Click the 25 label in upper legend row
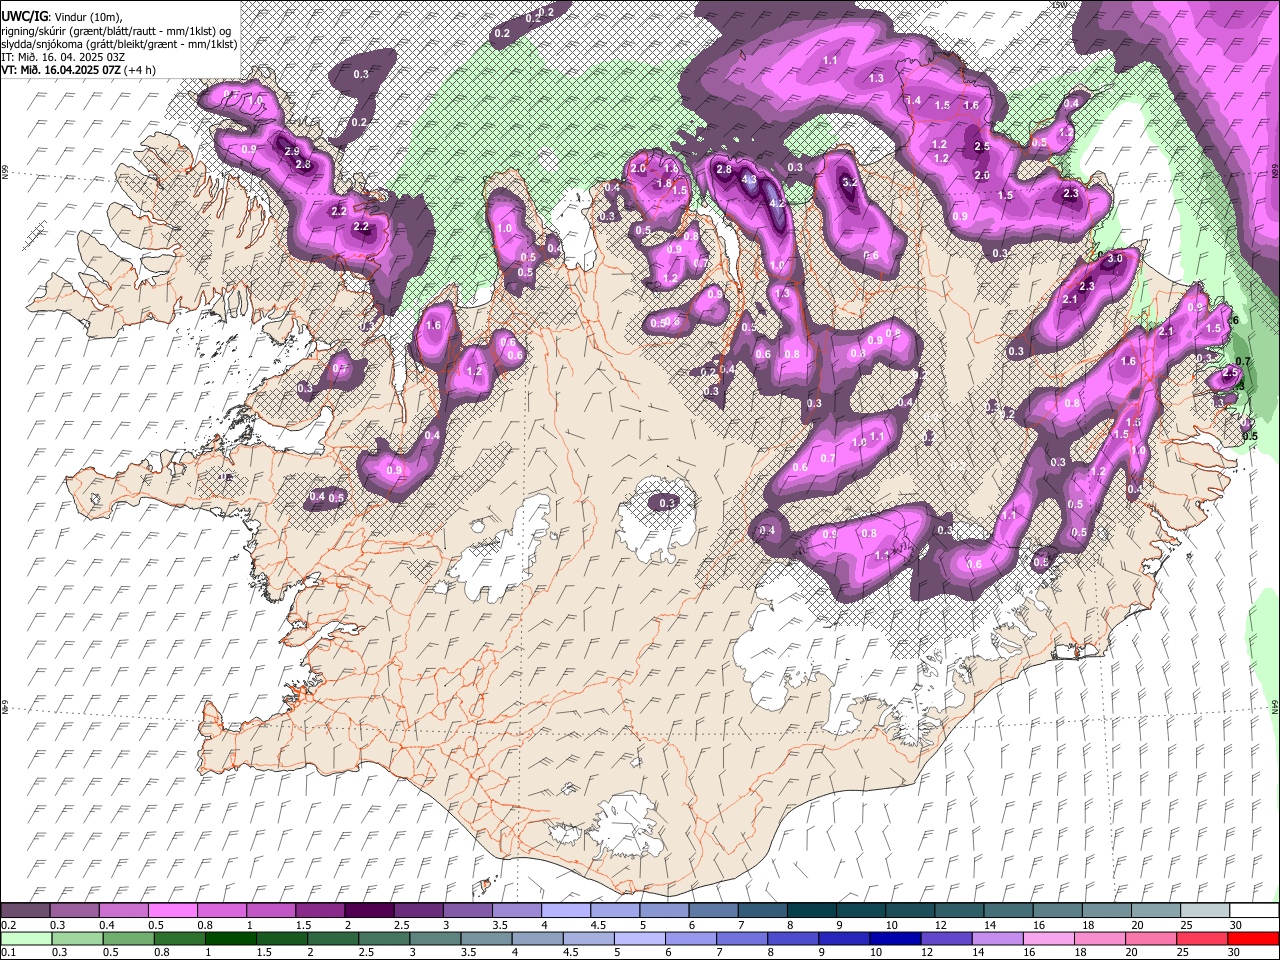The width and height of the screenshot is (1280, 960). tap(1187, 925)
